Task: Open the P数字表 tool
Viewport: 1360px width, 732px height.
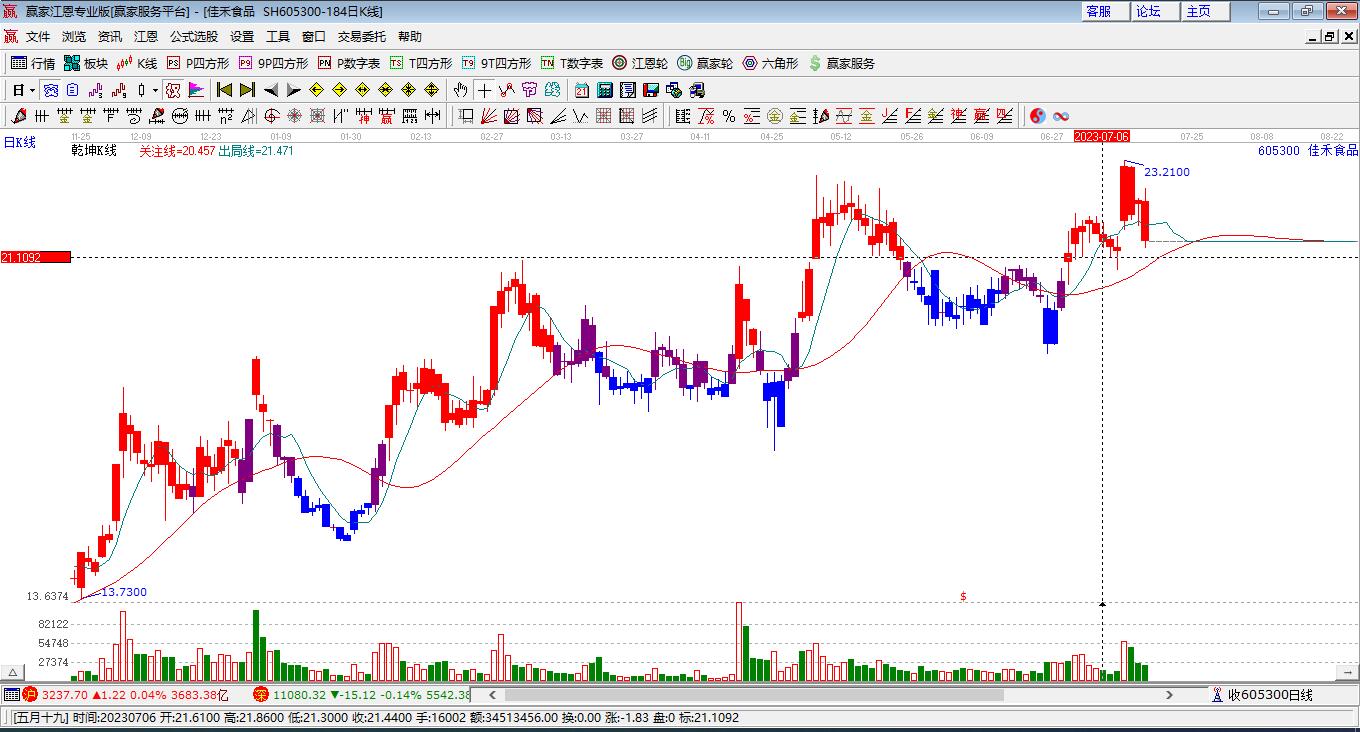Action: (x=349, y=63)
